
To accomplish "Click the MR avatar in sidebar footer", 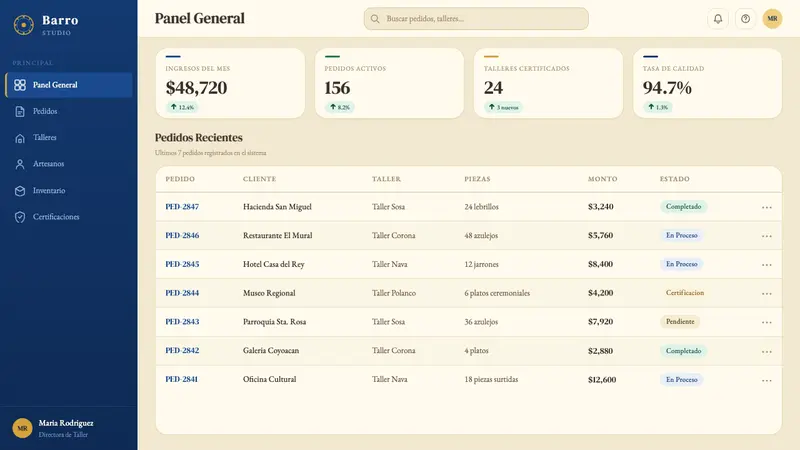I will click(x=22, y=428).
